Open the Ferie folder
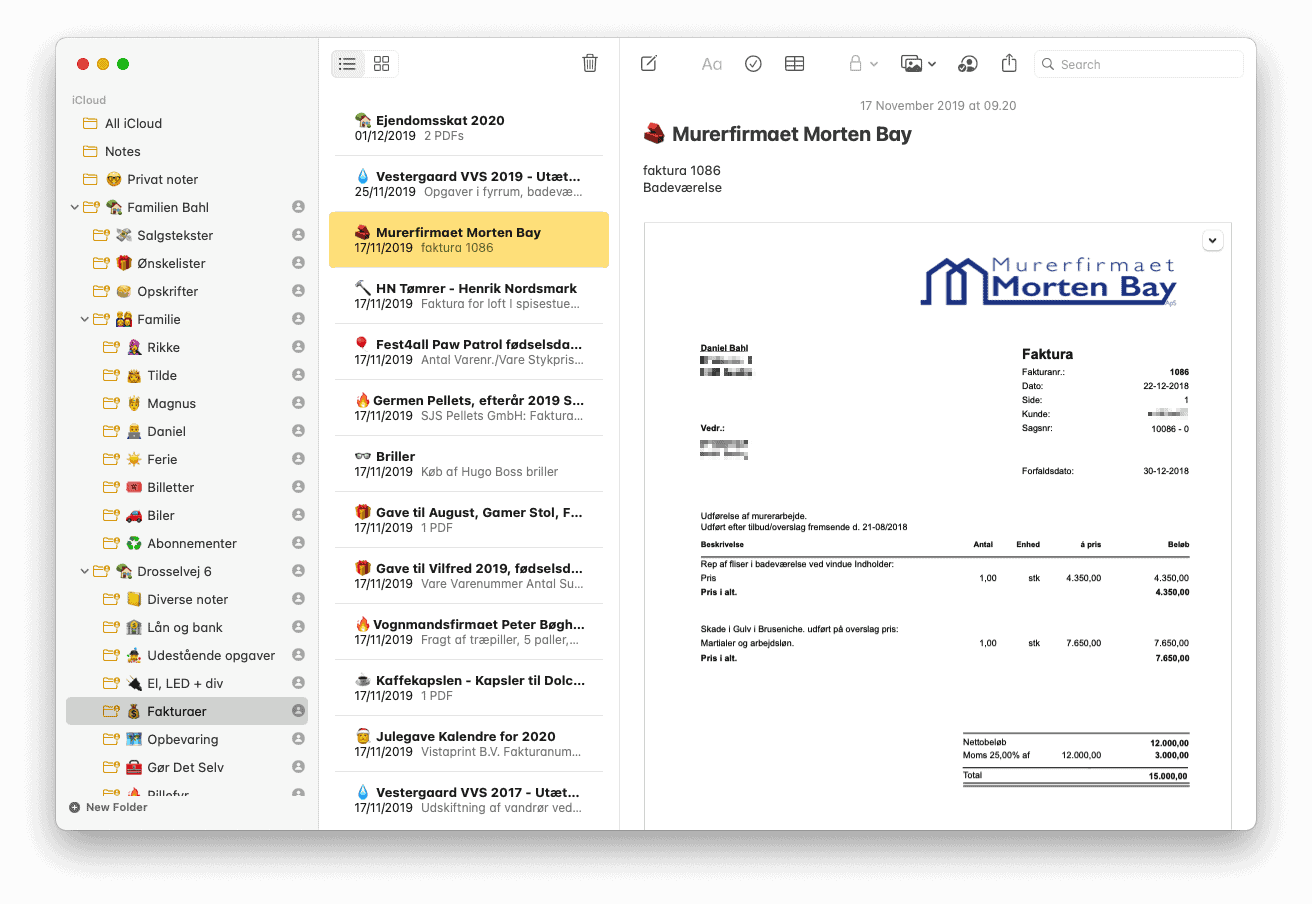The image size is (1312, 904). (x=187, y=459)
